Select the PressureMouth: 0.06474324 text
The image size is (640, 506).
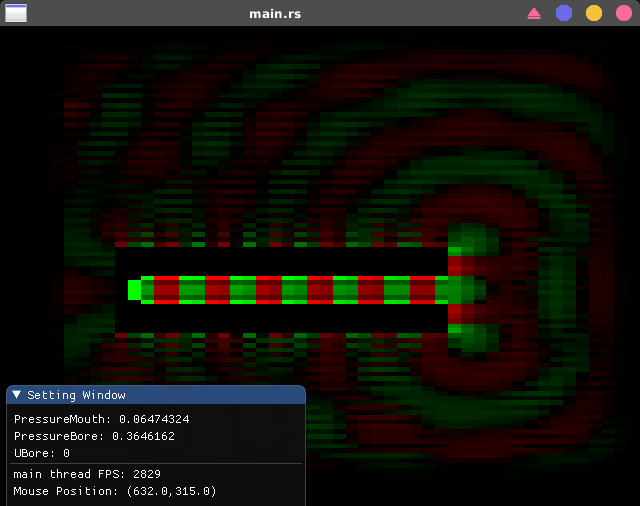pyautogui.click(x=102, y=419)
